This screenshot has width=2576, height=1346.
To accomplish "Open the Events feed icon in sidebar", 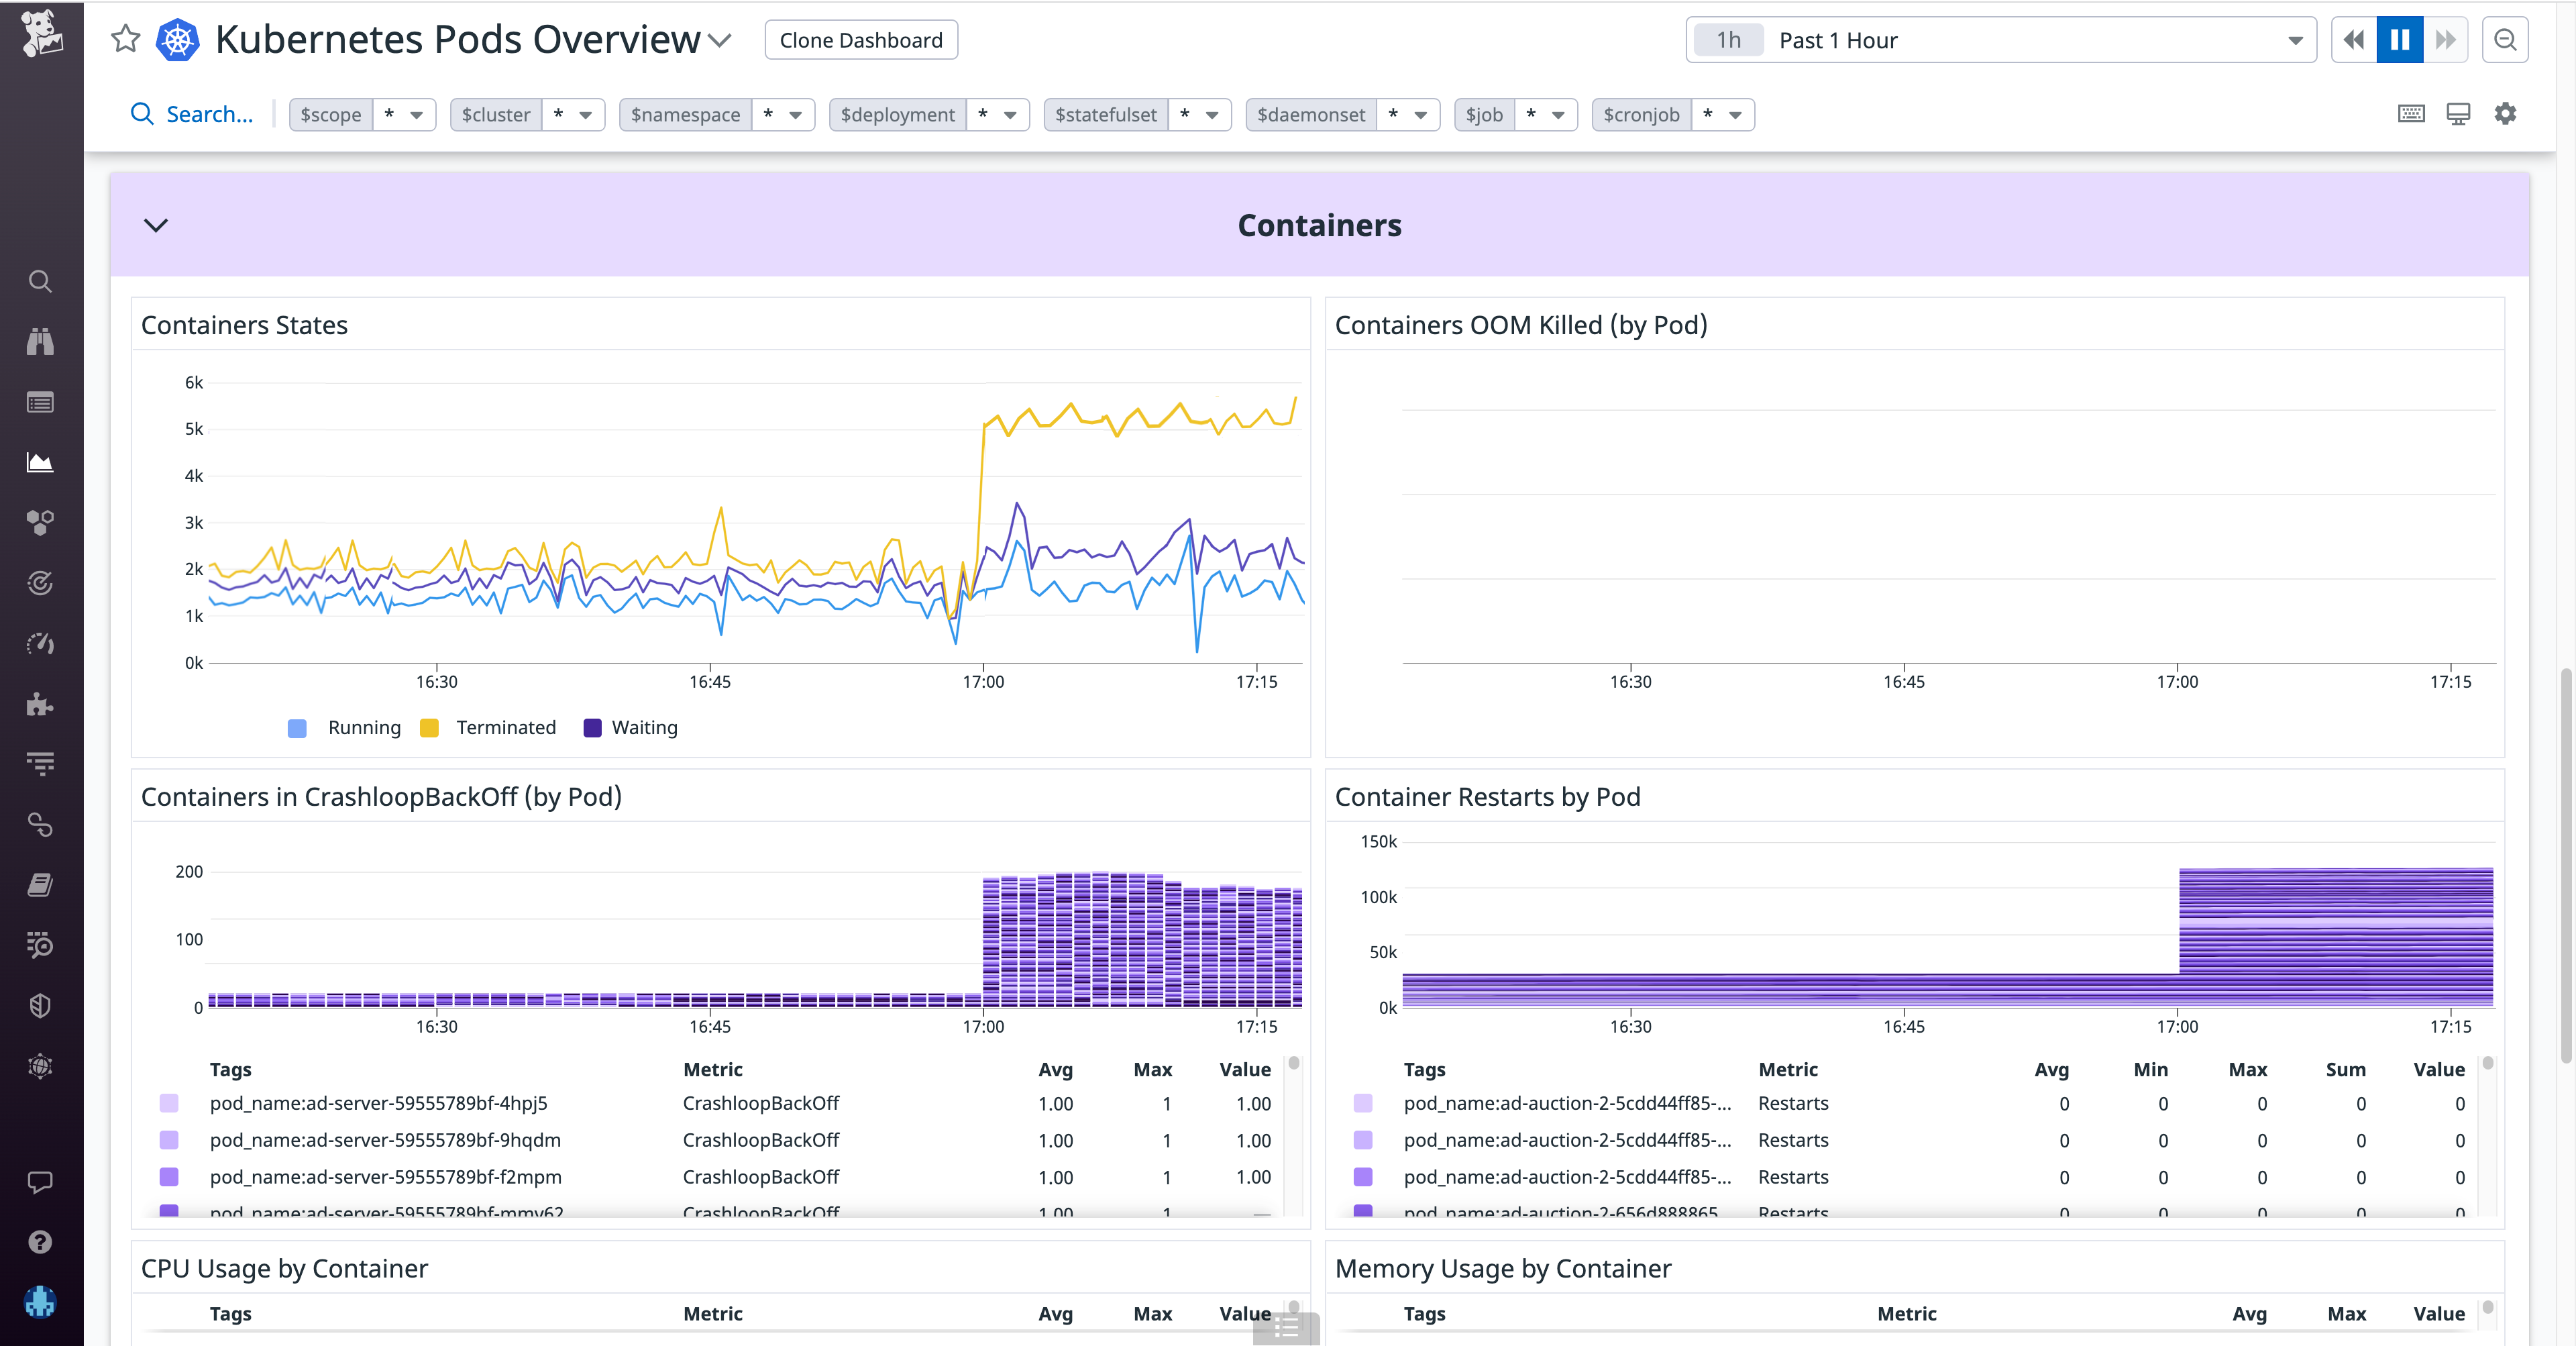I will coord(40,402).
